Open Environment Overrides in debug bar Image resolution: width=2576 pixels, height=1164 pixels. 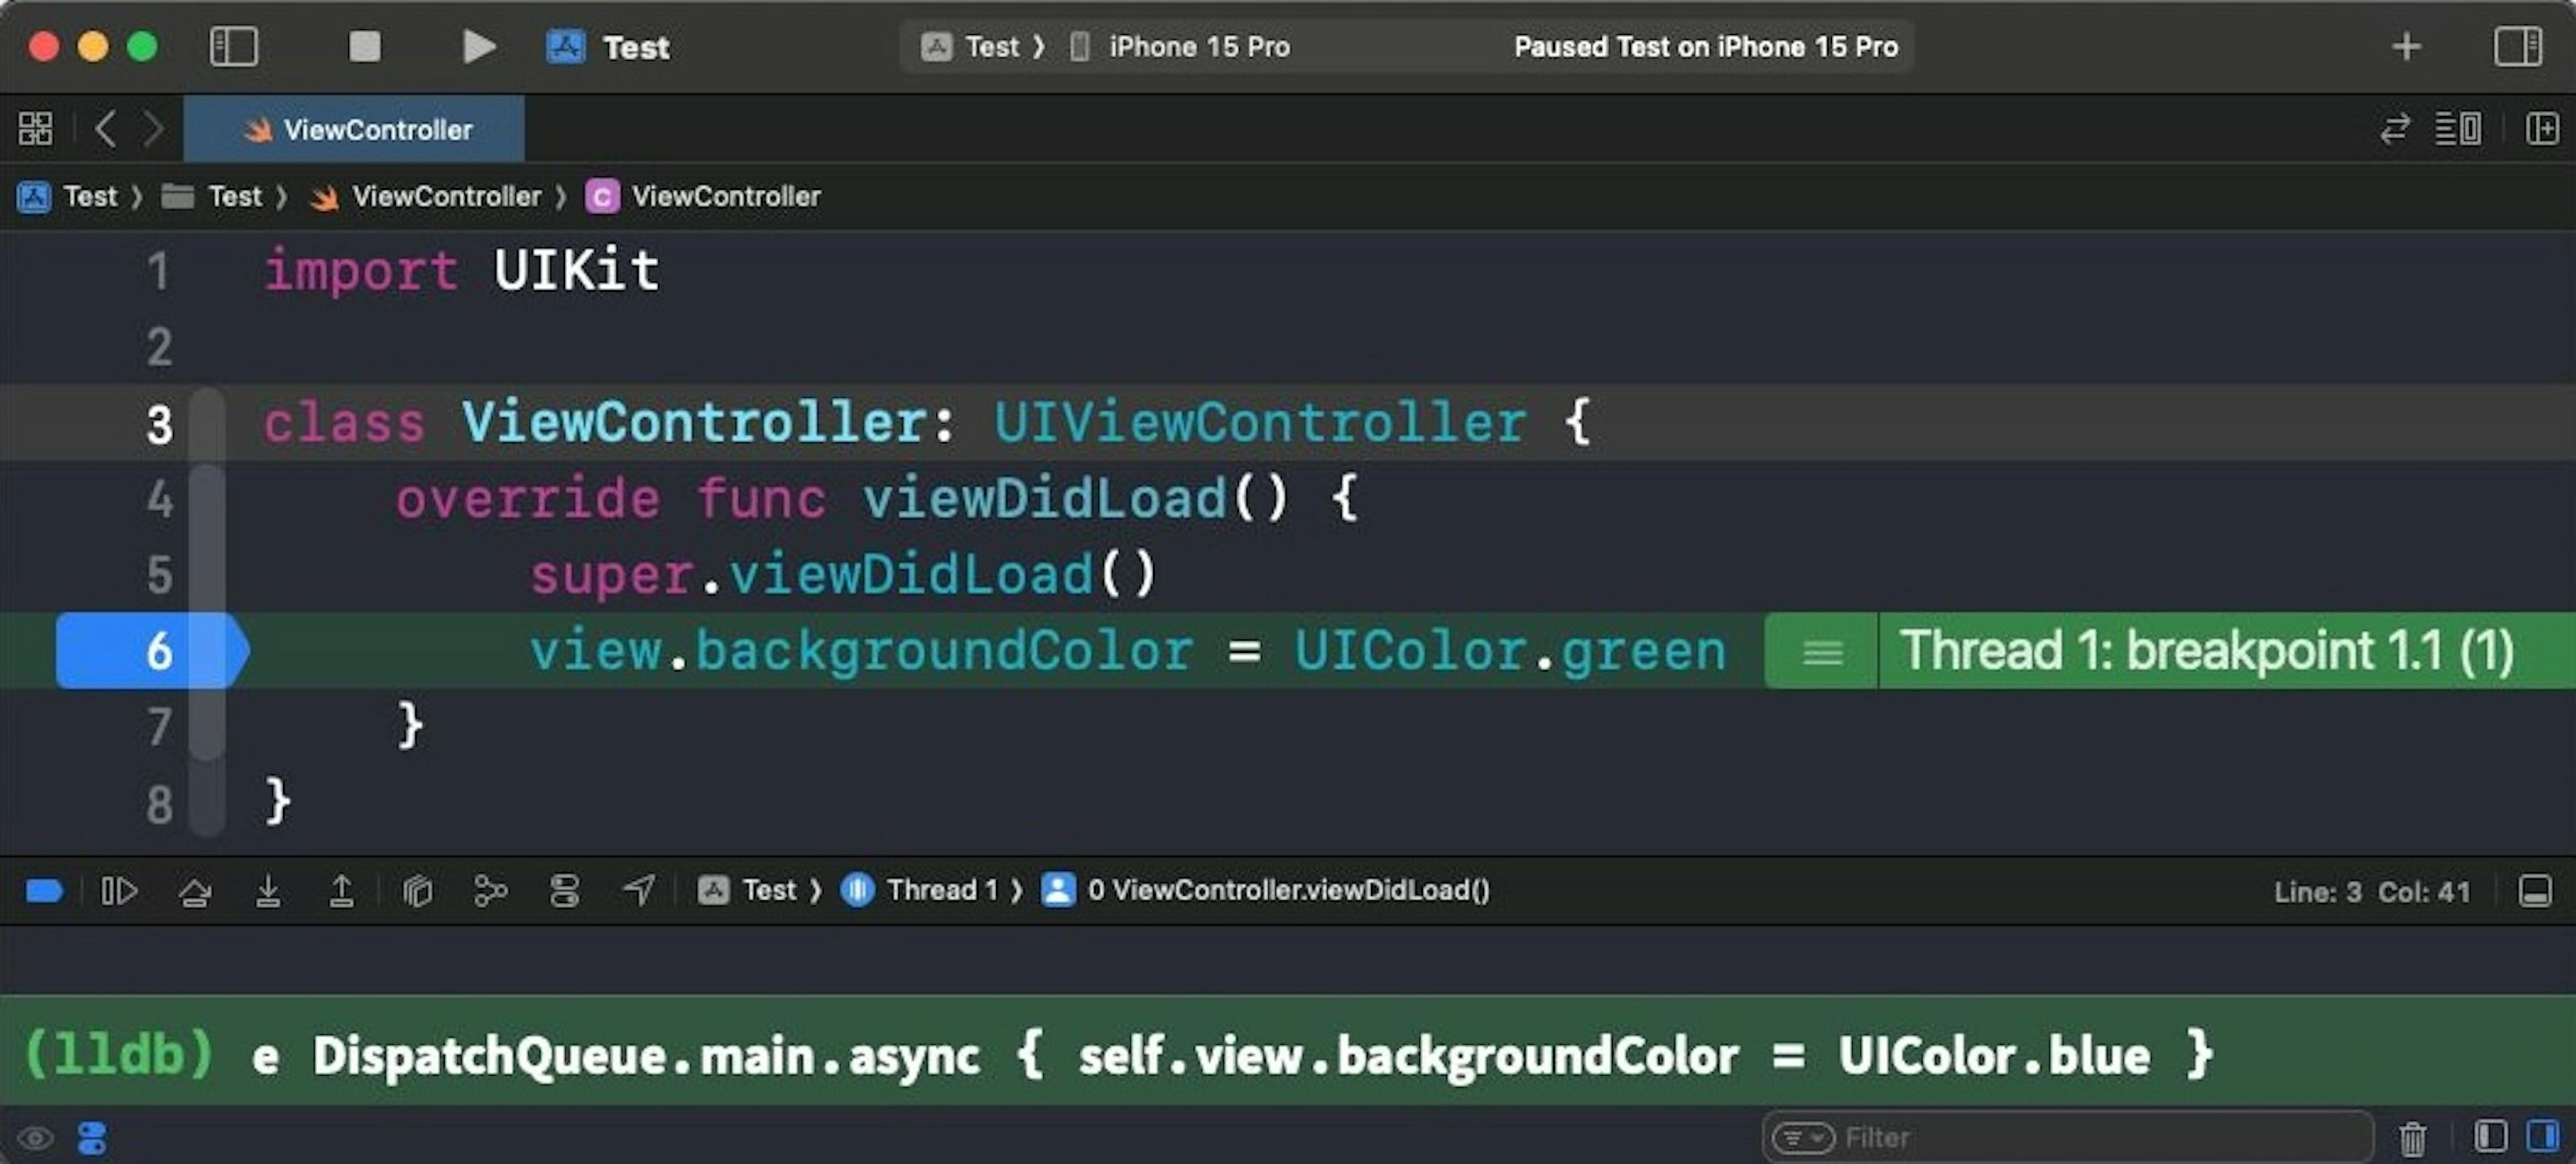564,890
